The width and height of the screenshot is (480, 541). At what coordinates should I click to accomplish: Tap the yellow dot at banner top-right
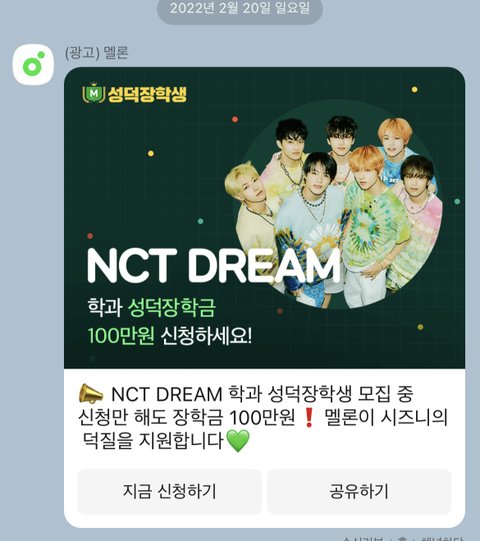(x=414, y=89)
